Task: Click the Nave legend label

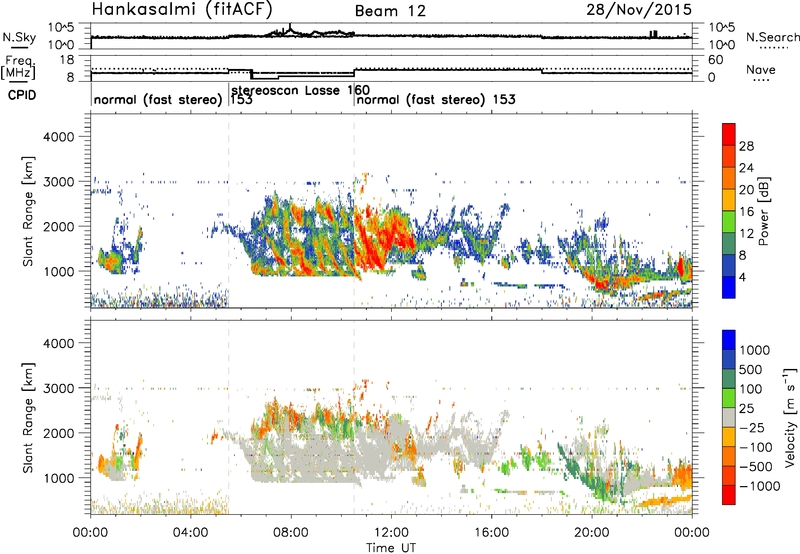Action: pyautogui.click(x=761, y=70)
